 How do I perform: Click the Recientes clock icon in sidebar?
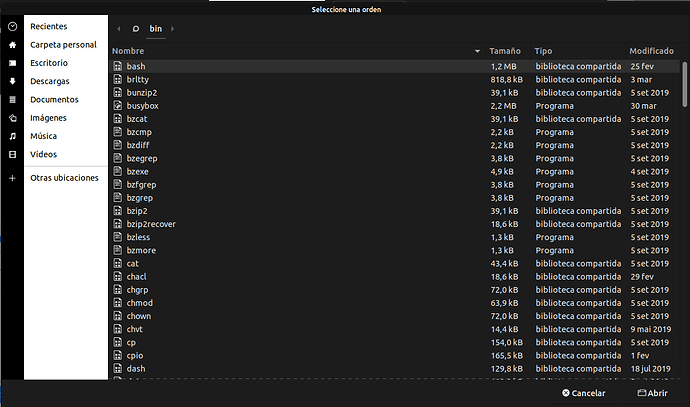[x=12, y=27]
